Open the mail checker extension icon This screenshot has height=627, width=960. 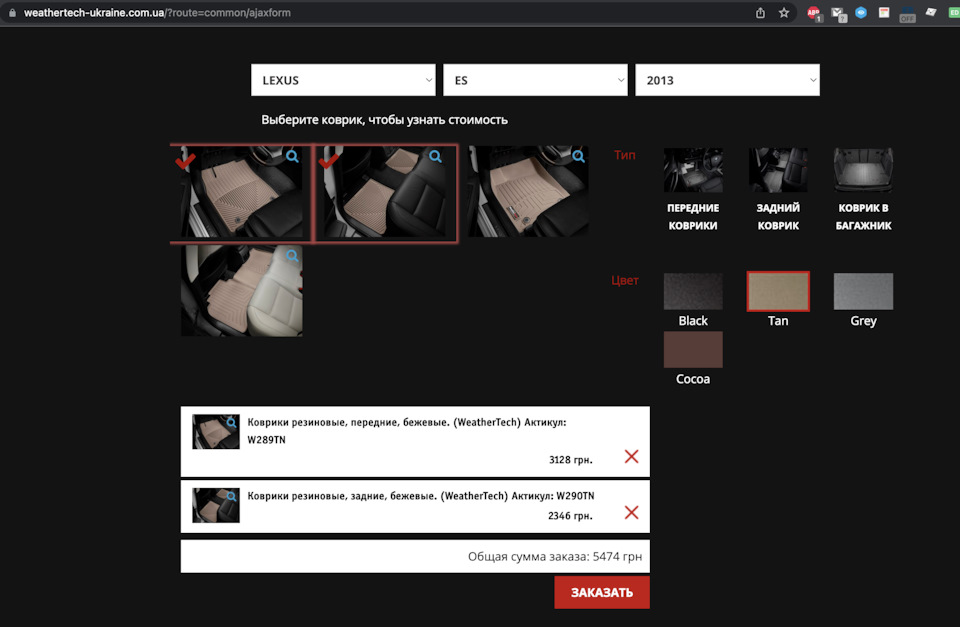pyautogui.click(x=838, y=13)
